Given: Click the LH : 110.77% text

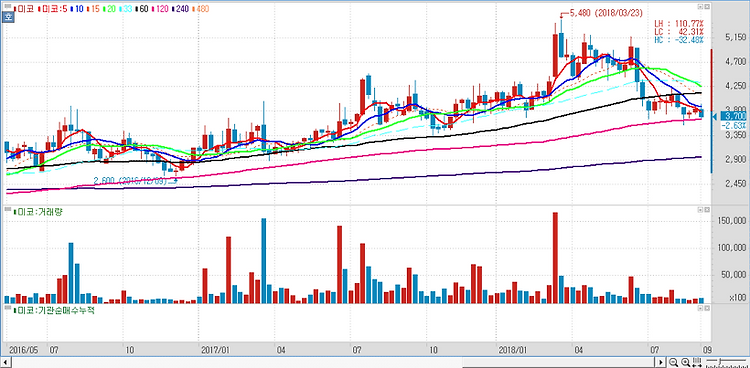Looking at the screenshot, I should (x=679, y=23).
